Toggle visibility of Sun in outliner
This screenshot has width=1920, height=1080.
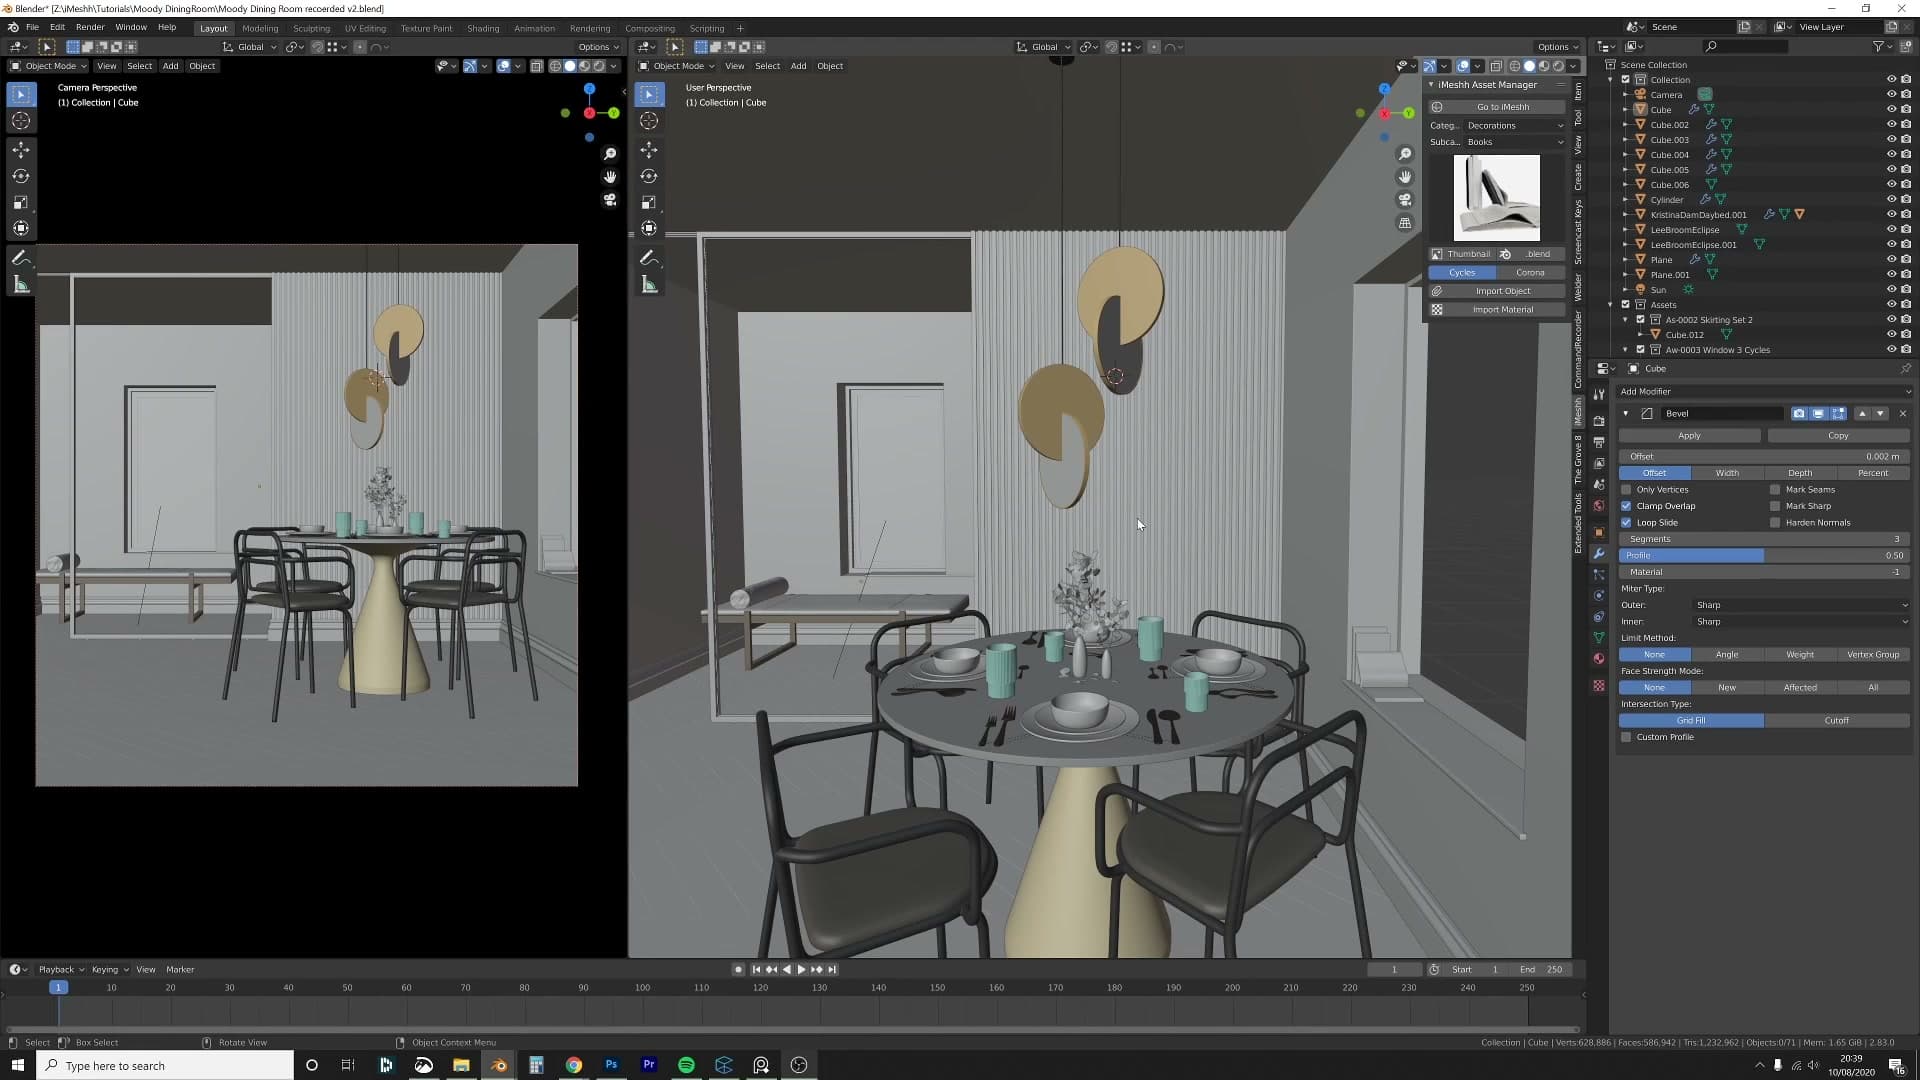(1891, 290)
